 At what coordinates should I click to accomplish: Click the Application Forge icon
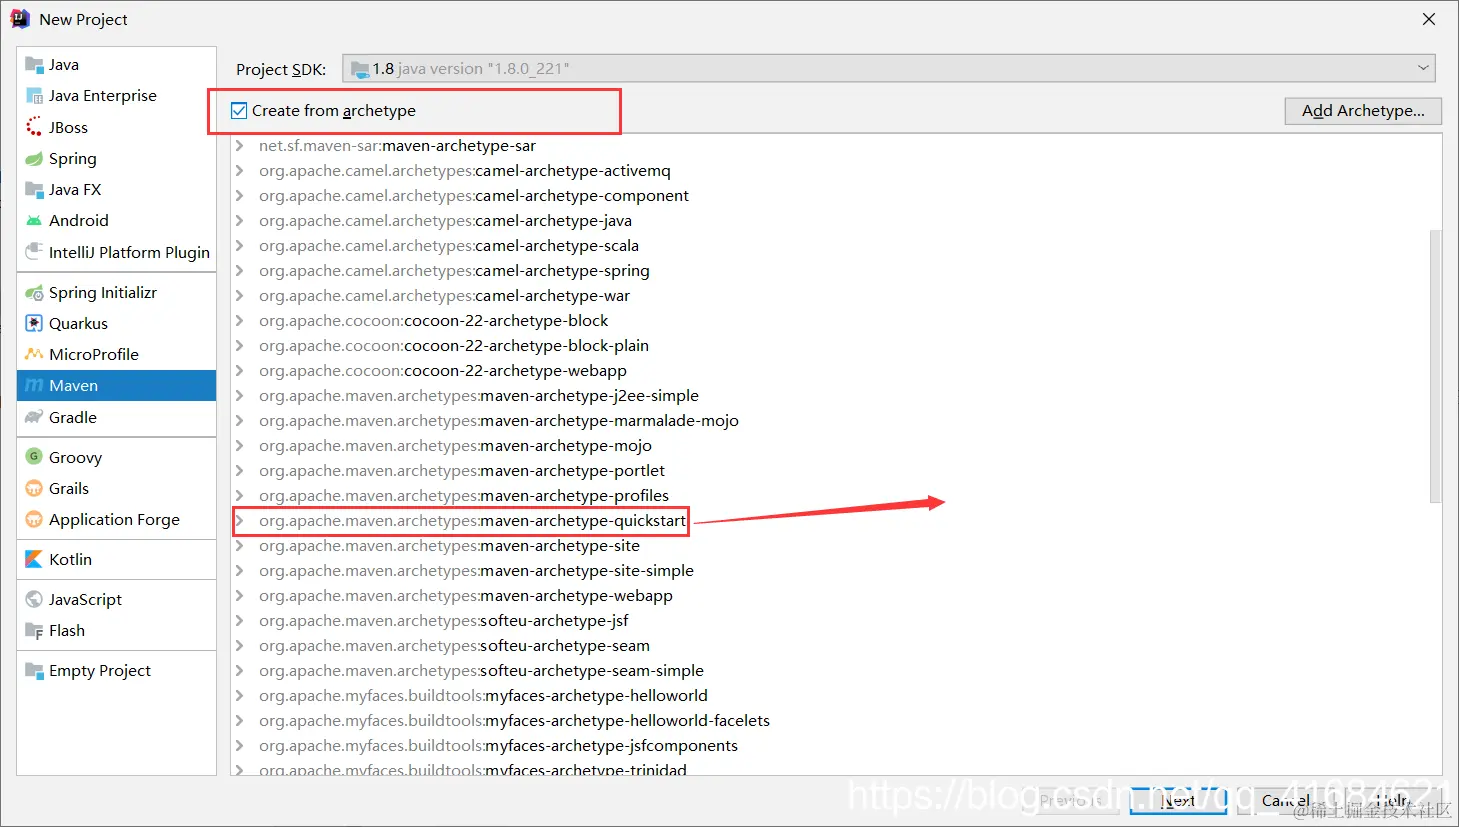click(34, 519)
